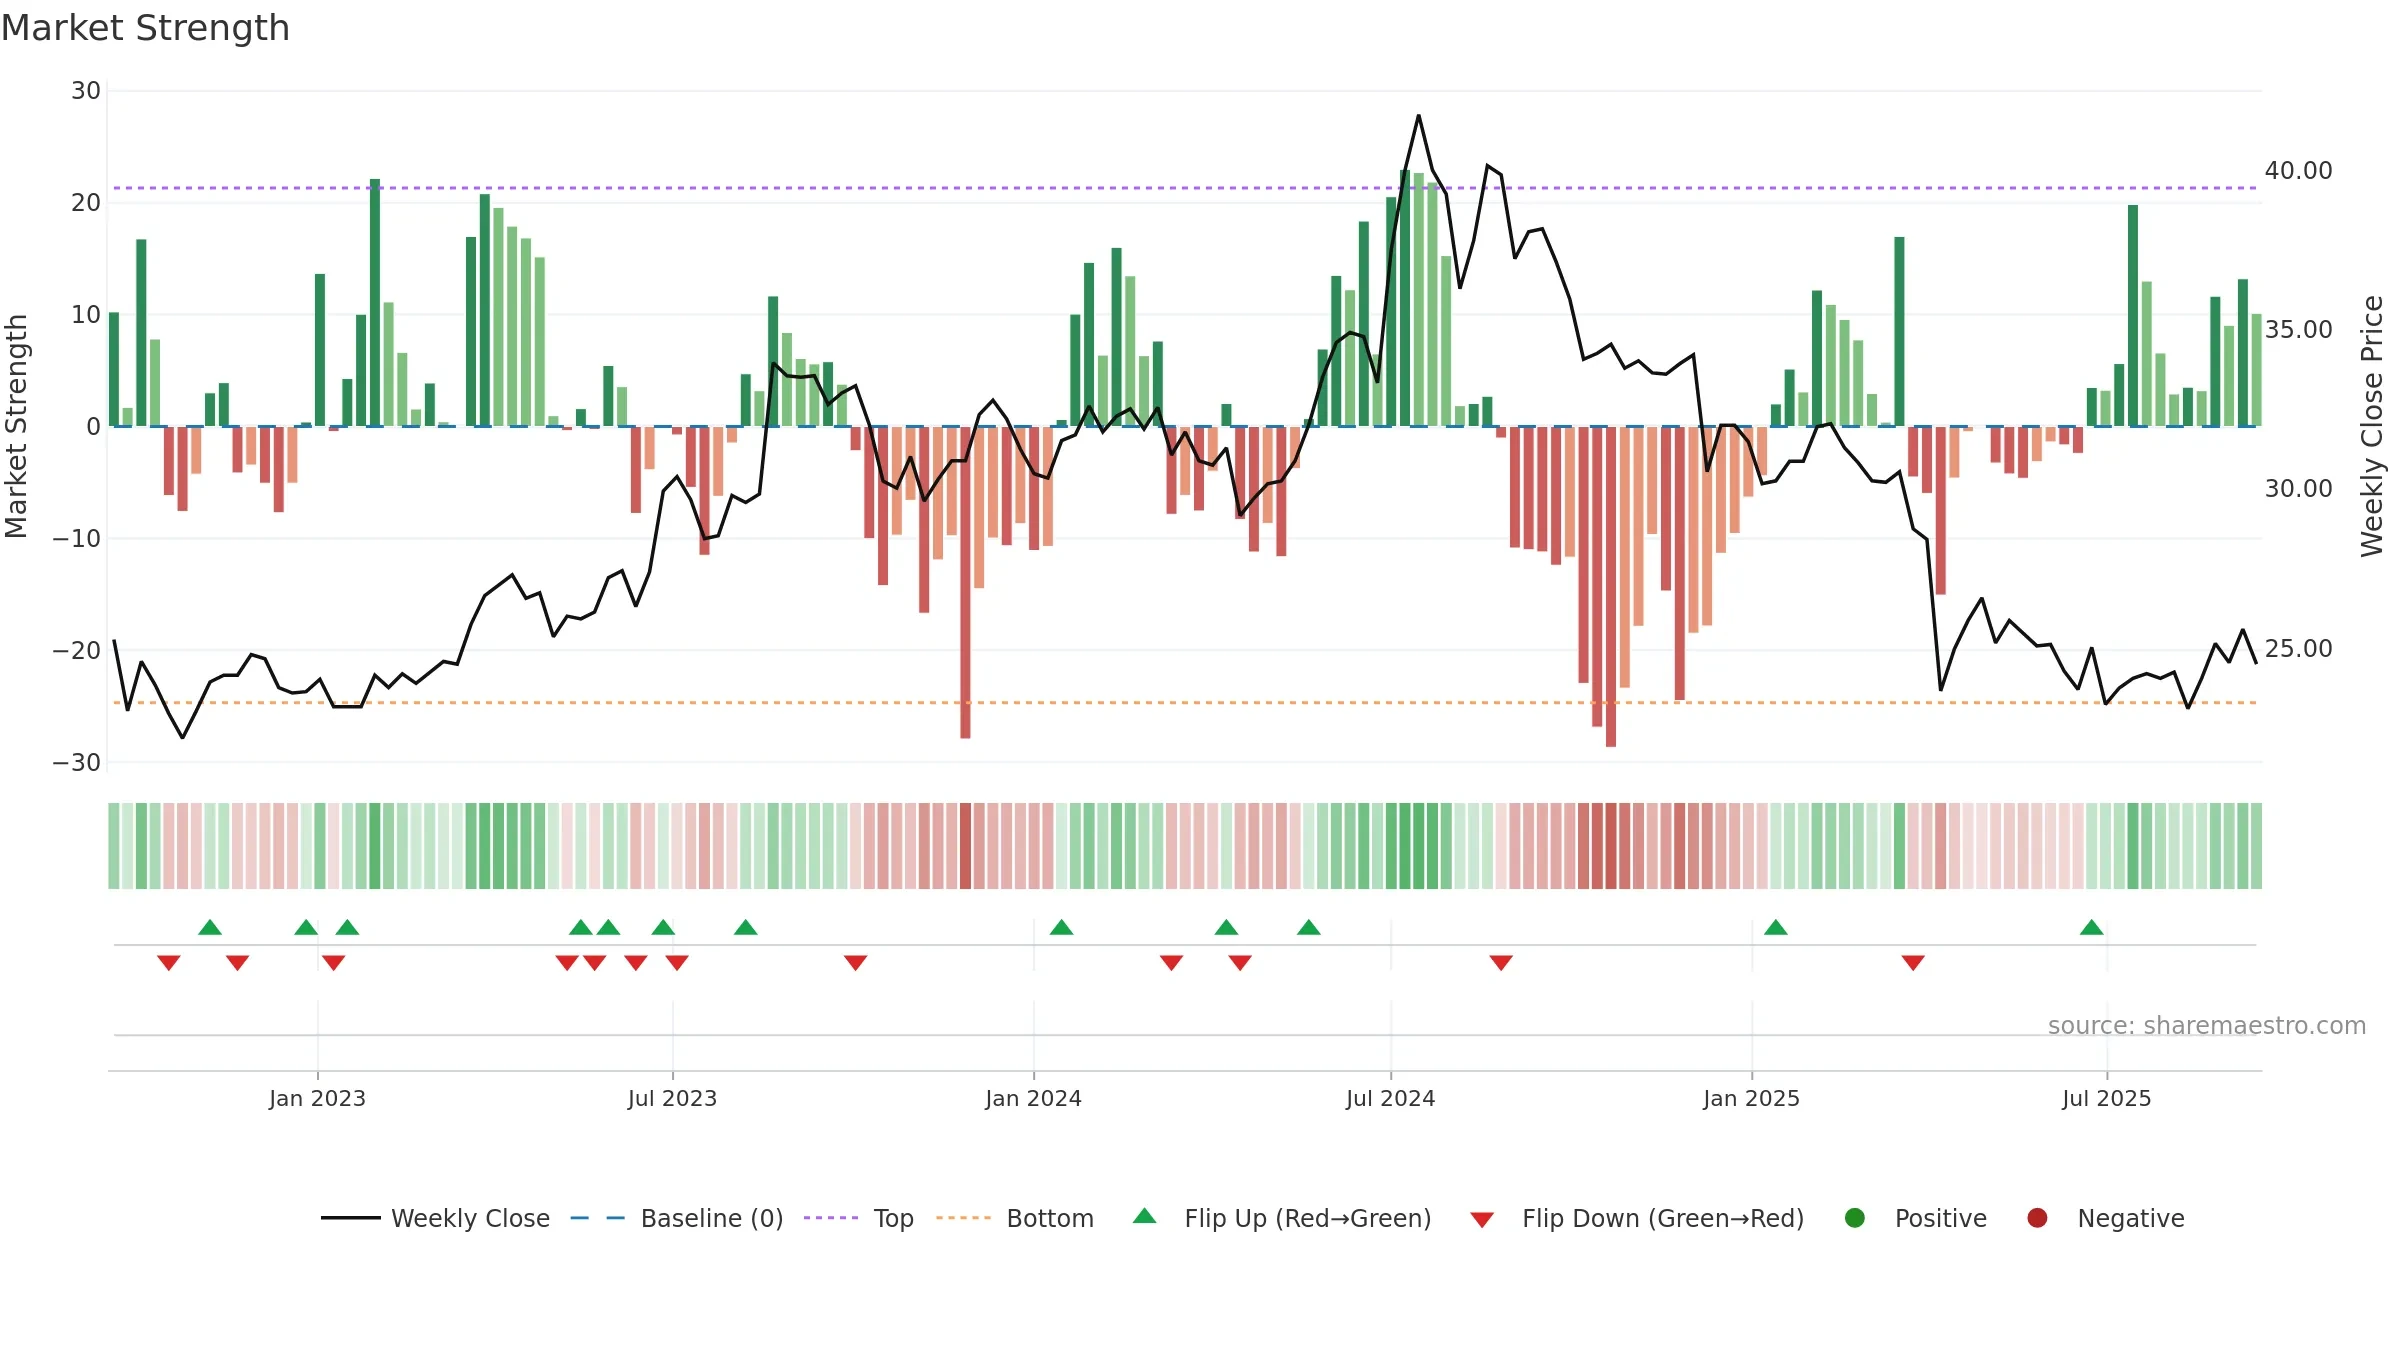The width and height of the screenshot is (2400, 1350).
Task: Click the Jan 2023 axis label
Action: pyautogui.click(x=317, y=1099)
